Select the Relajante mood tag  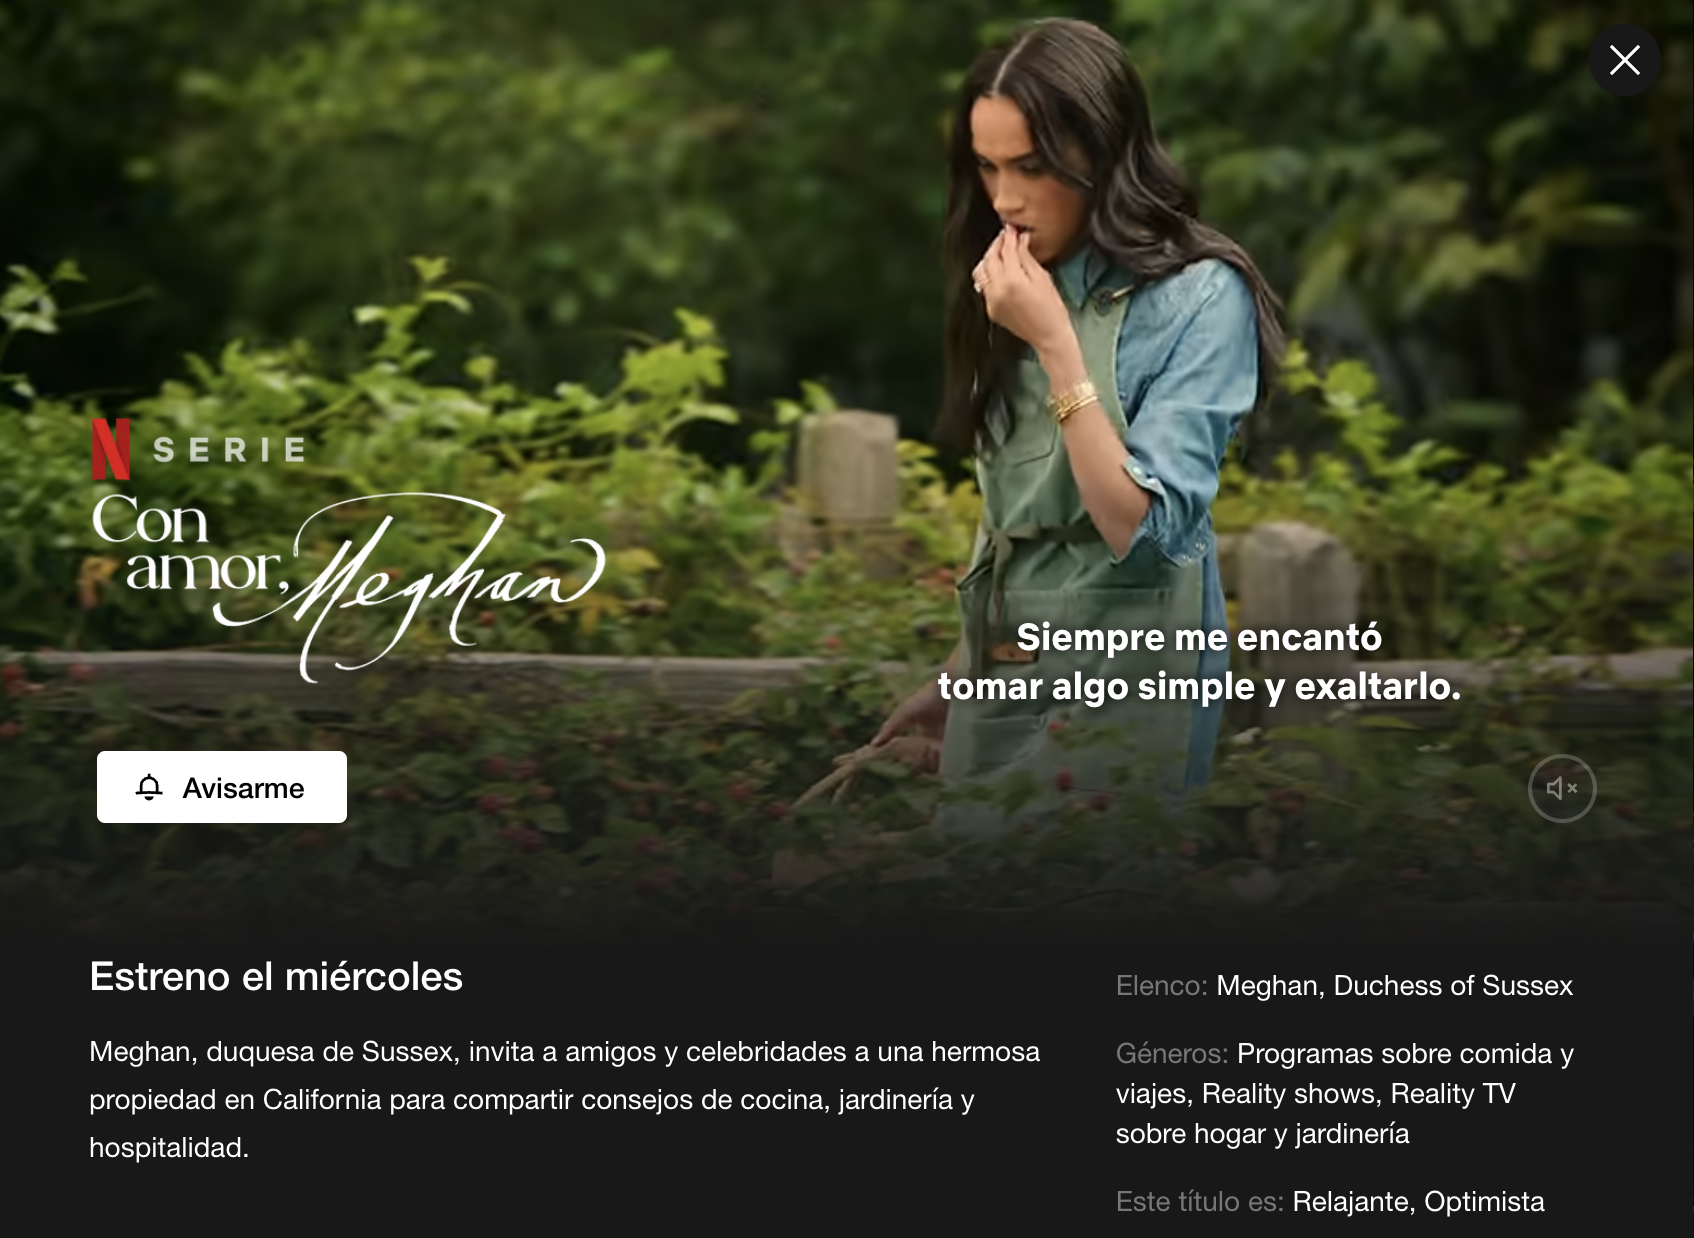click(x=1353, y=1202)
